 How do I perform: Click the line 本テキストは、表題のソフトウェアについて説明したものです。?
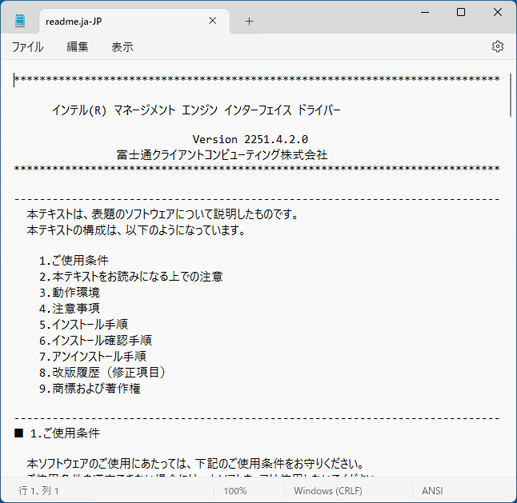162,214
